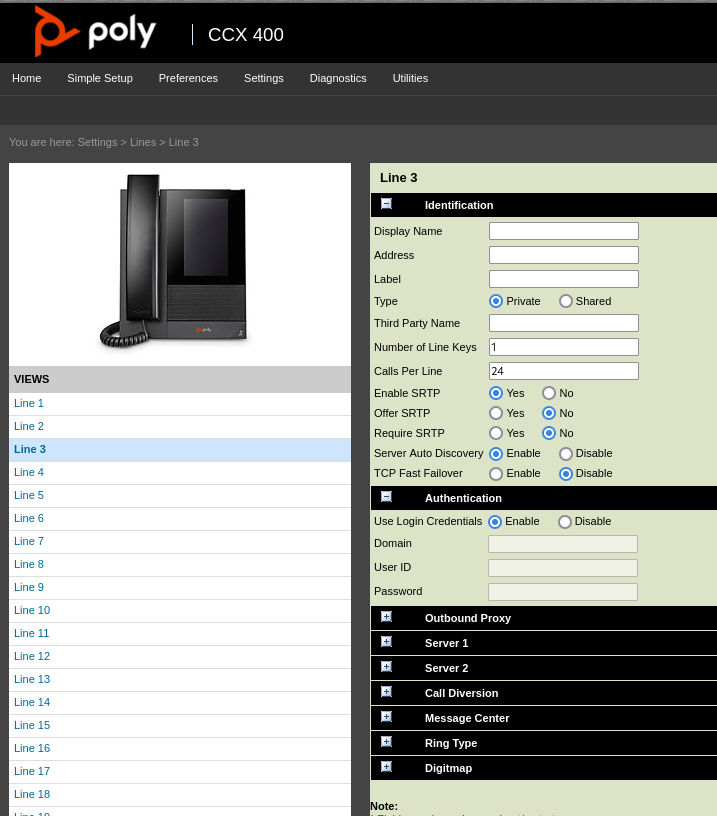Click the Number of Line Keys field
The width and height of the screenshot is (717, 816).
point(564,347)
